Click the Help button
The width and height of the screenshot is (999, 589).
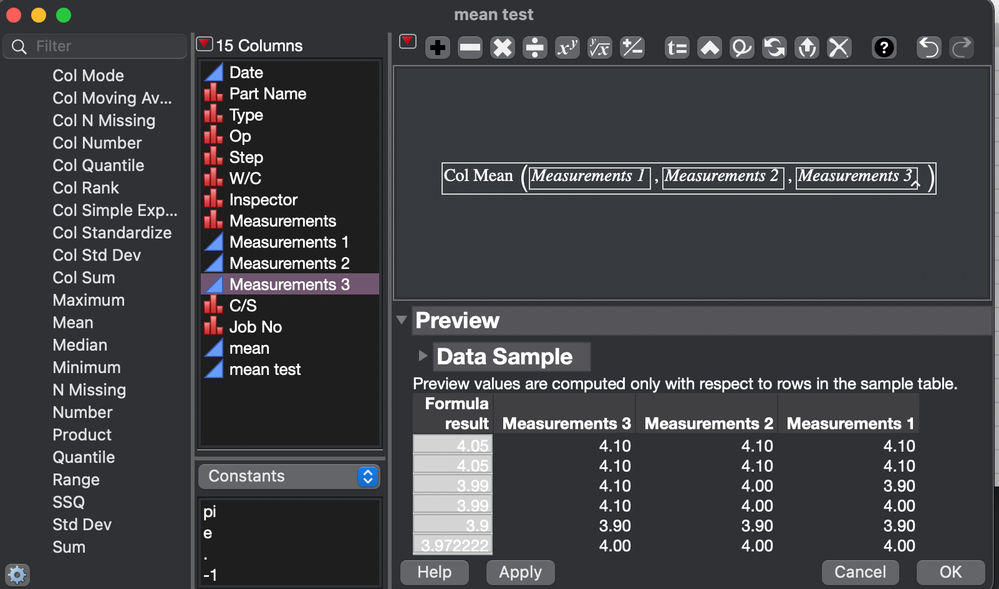(435, 572)
